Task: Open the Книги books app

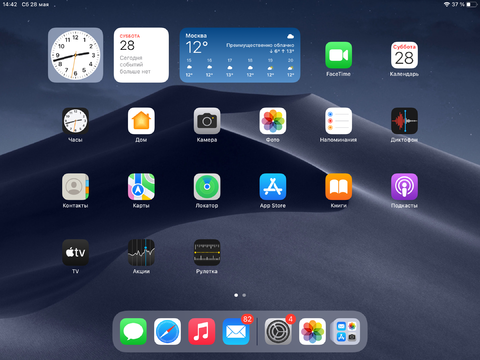Action: click(338, 187)
